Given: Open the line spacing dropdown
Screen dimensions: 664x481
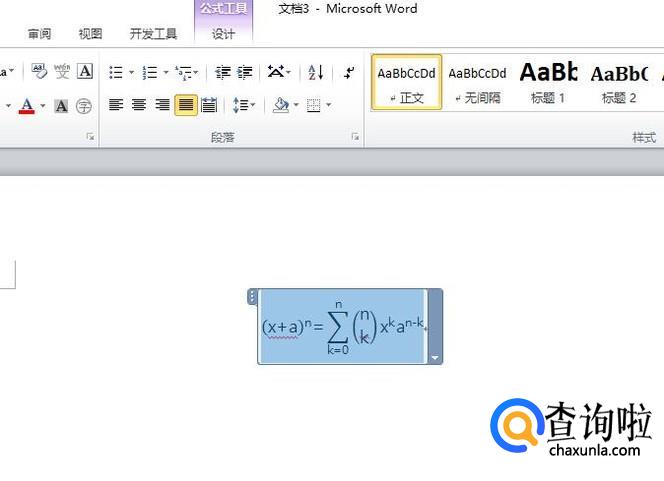Looking at the screenshot, I should click(243, 105).
